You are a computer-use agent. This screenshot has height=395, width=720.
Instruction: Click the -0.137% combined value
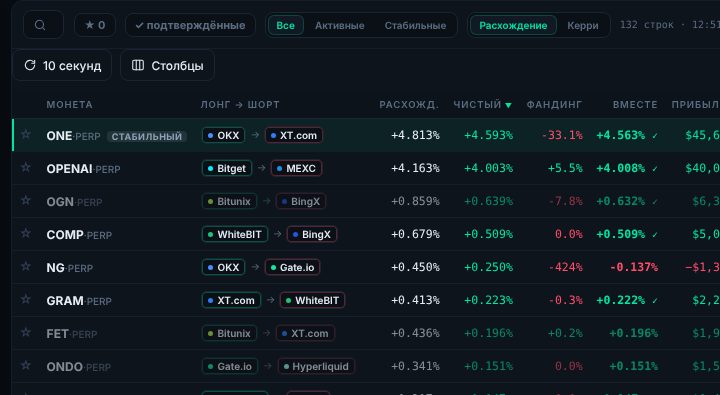click(634, 267)
